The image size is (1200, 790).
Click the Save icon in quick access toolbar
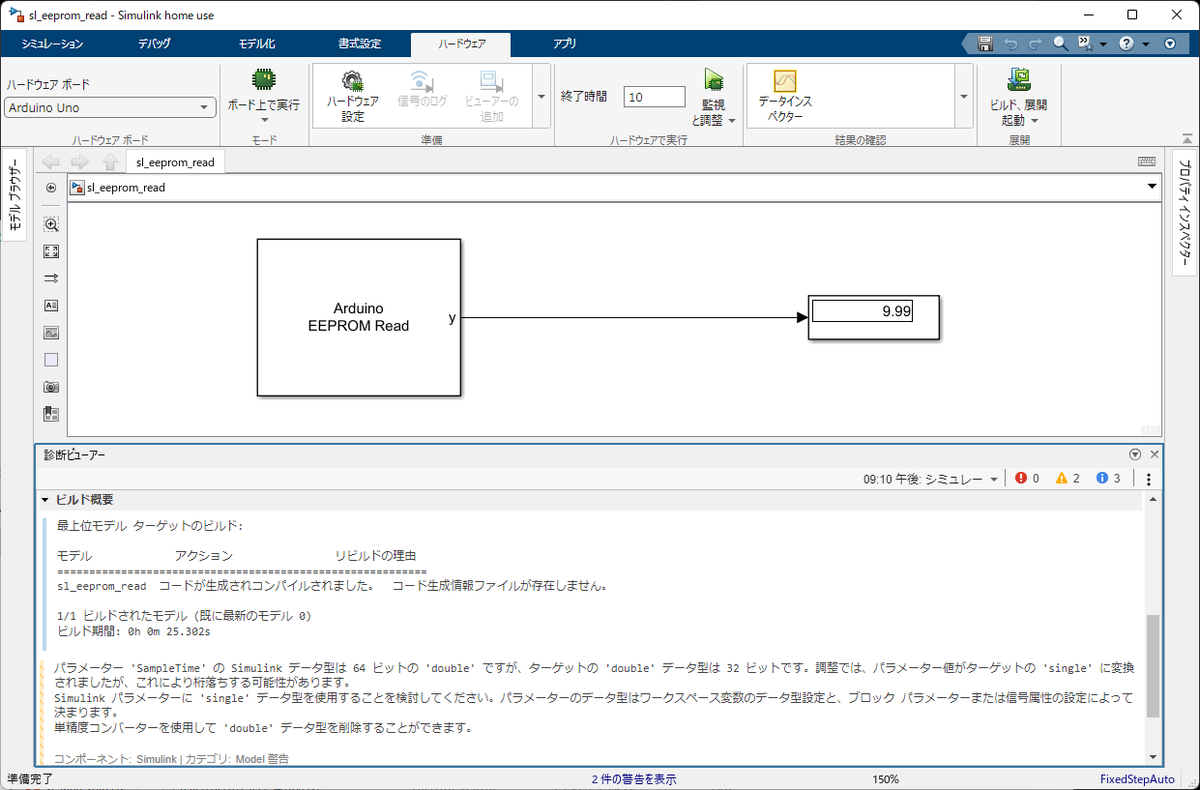coord(985,44)
